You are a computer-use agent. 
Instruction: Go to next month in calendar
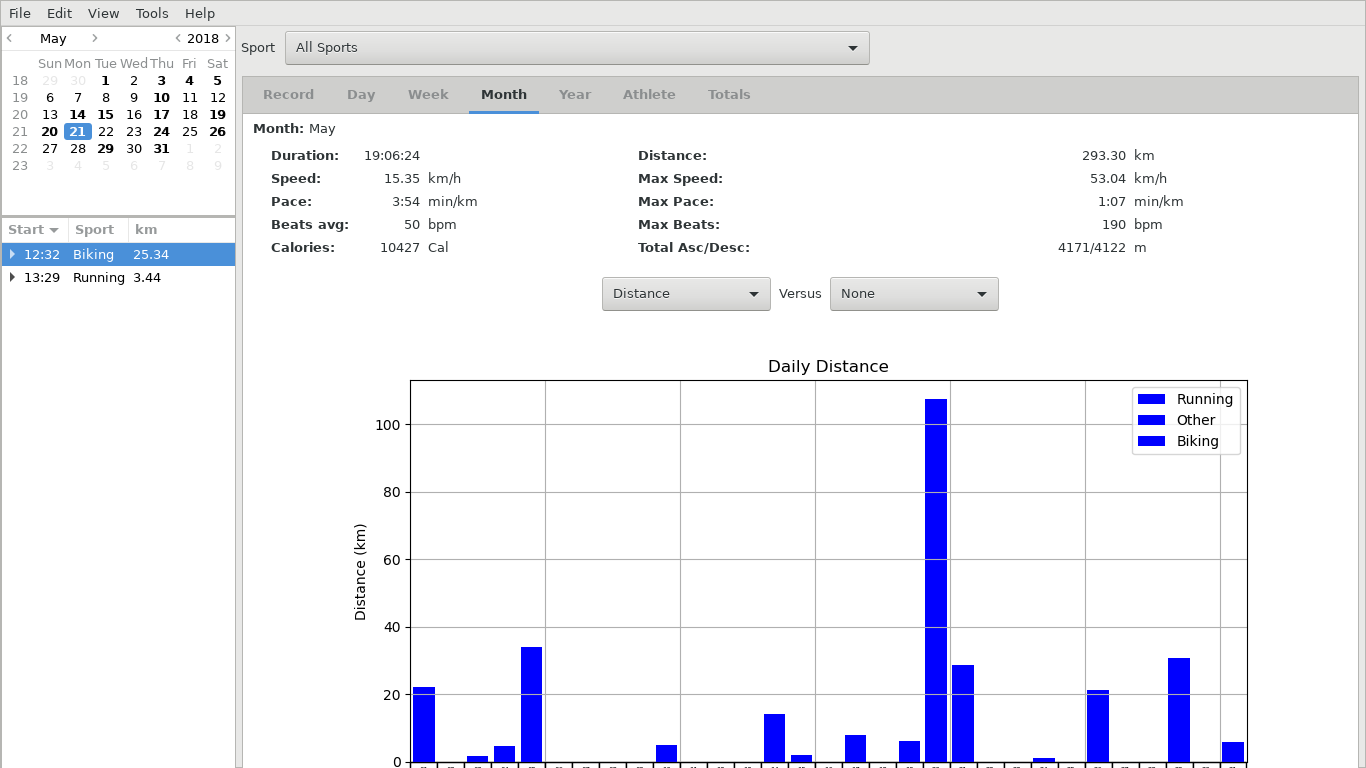95,38
